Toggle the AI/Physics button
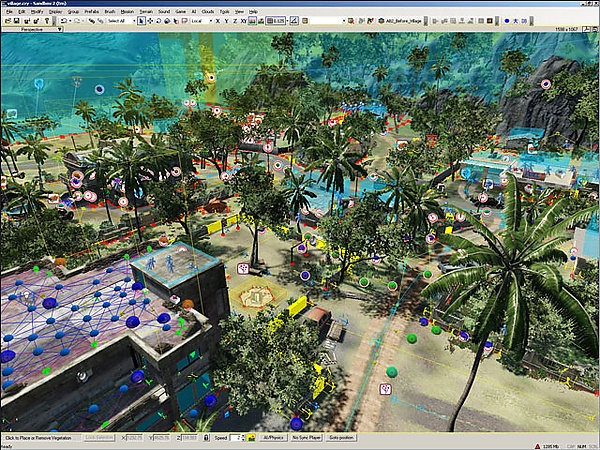Image resolution: width=600 pixels, height=450 pixels. (273, 438)
